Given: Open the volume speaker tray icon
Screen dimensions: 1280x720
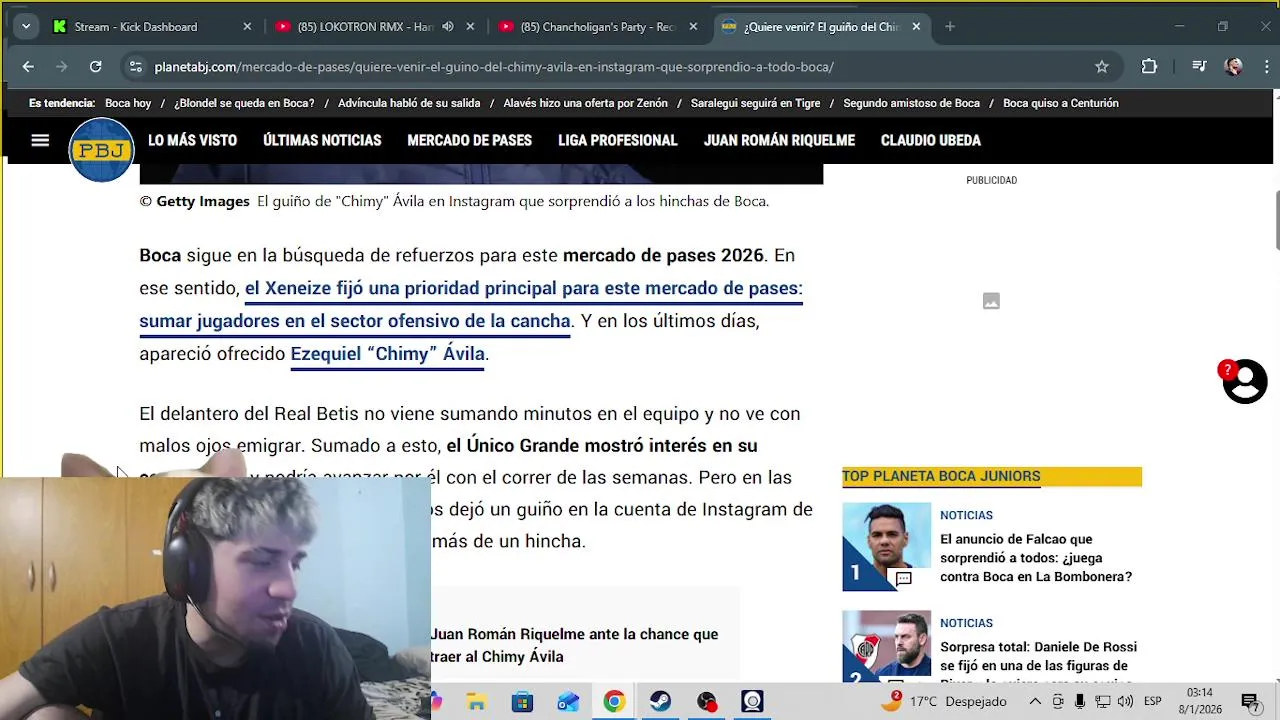Looking at the screenshot, I should click(1125, 702).
